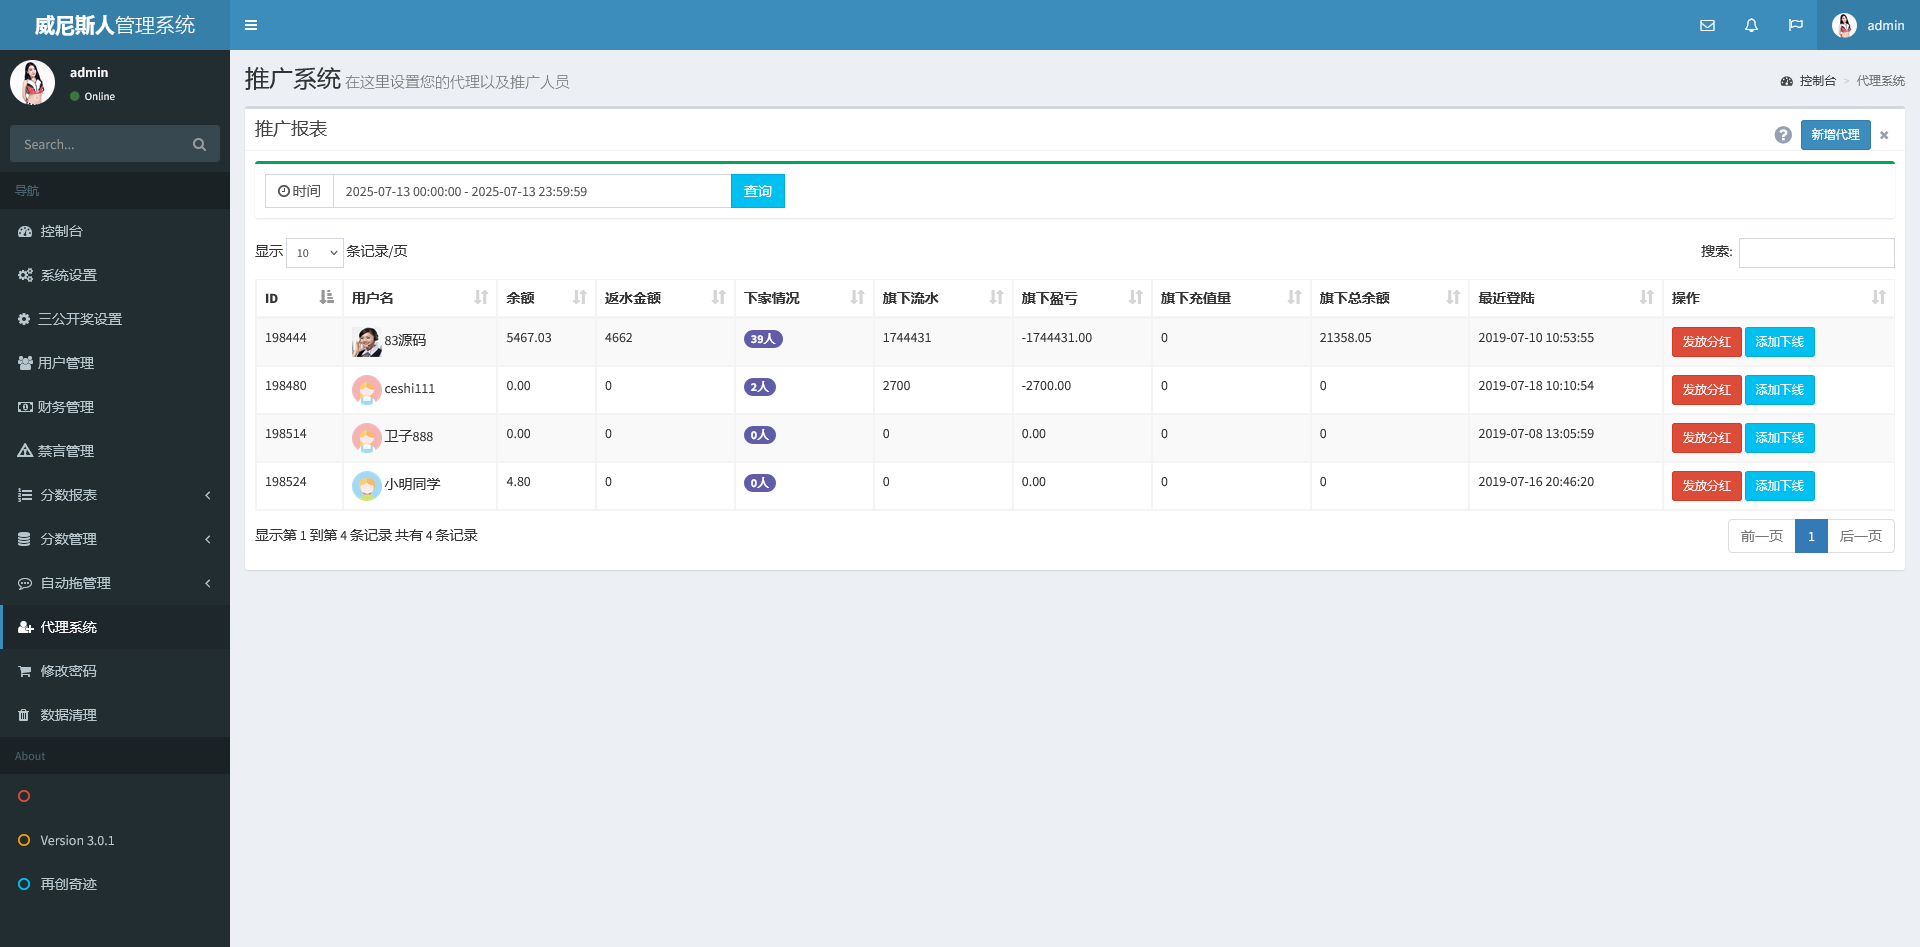
Task: Expand the 自动拖管理 submenu
Action: click(x=115, y=583)
